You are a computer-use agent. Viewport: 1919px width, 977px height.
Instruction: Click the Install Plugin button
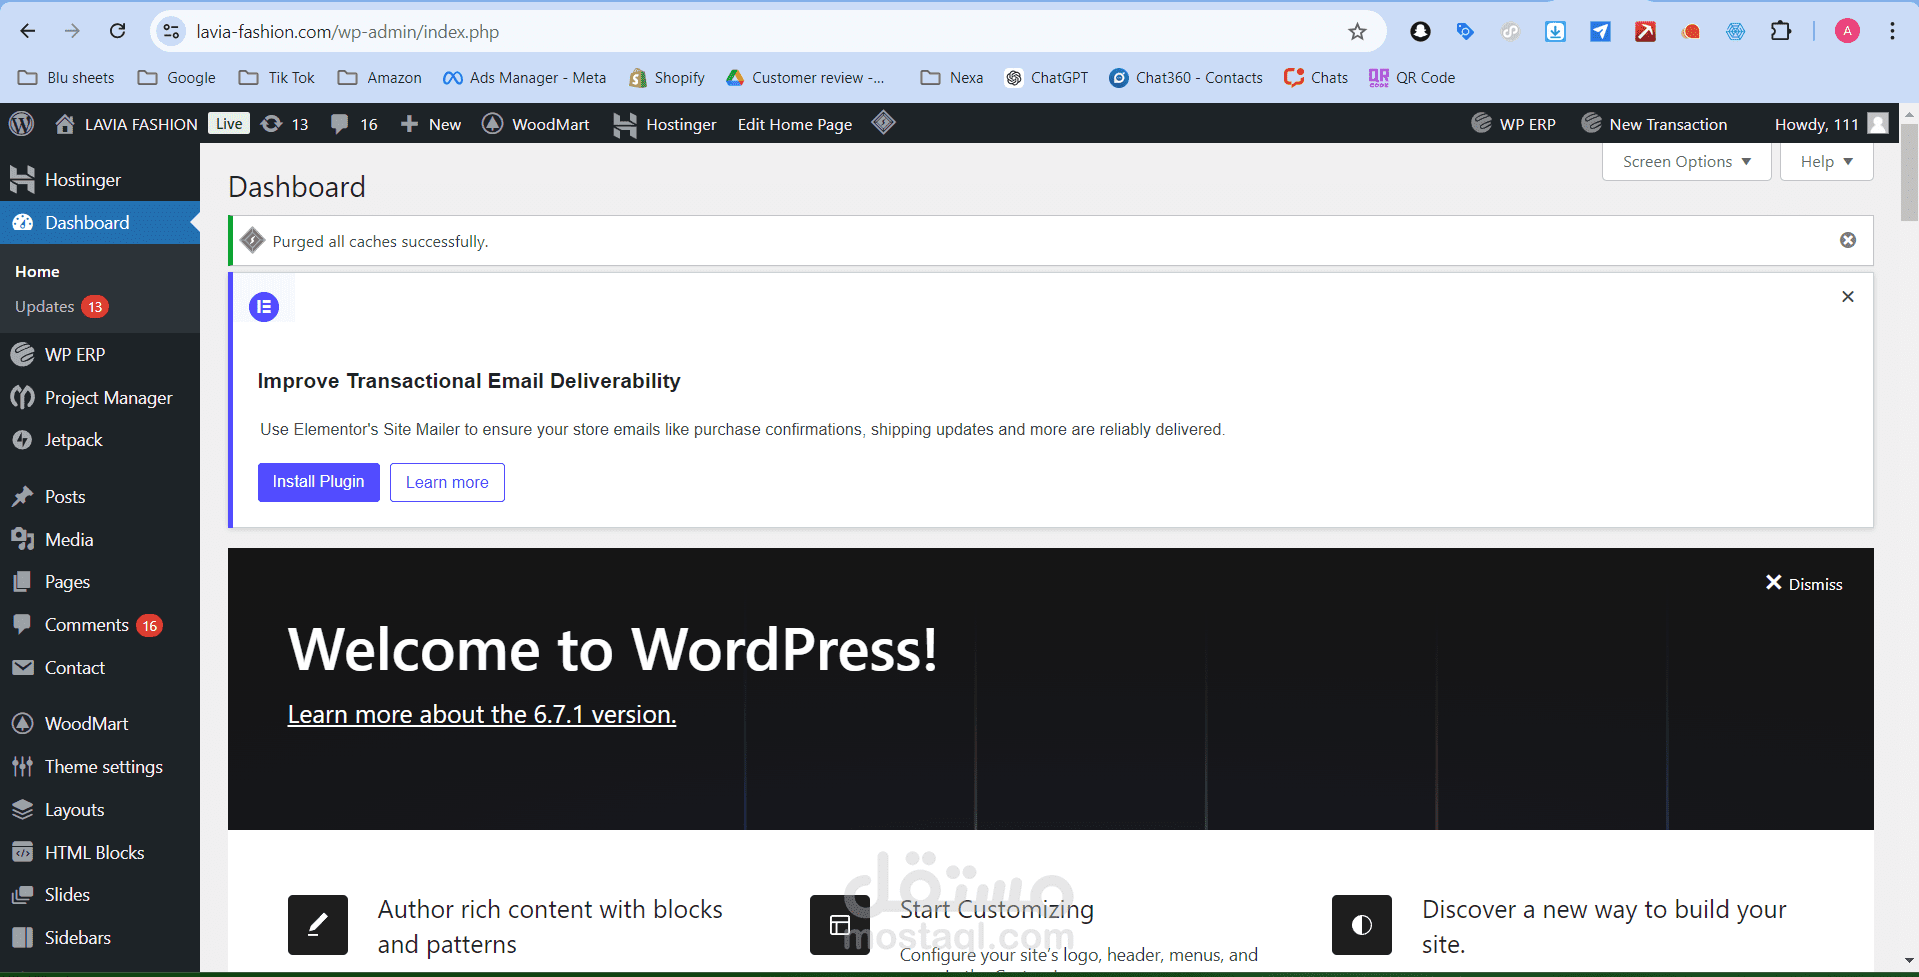[x=319, y=482]
